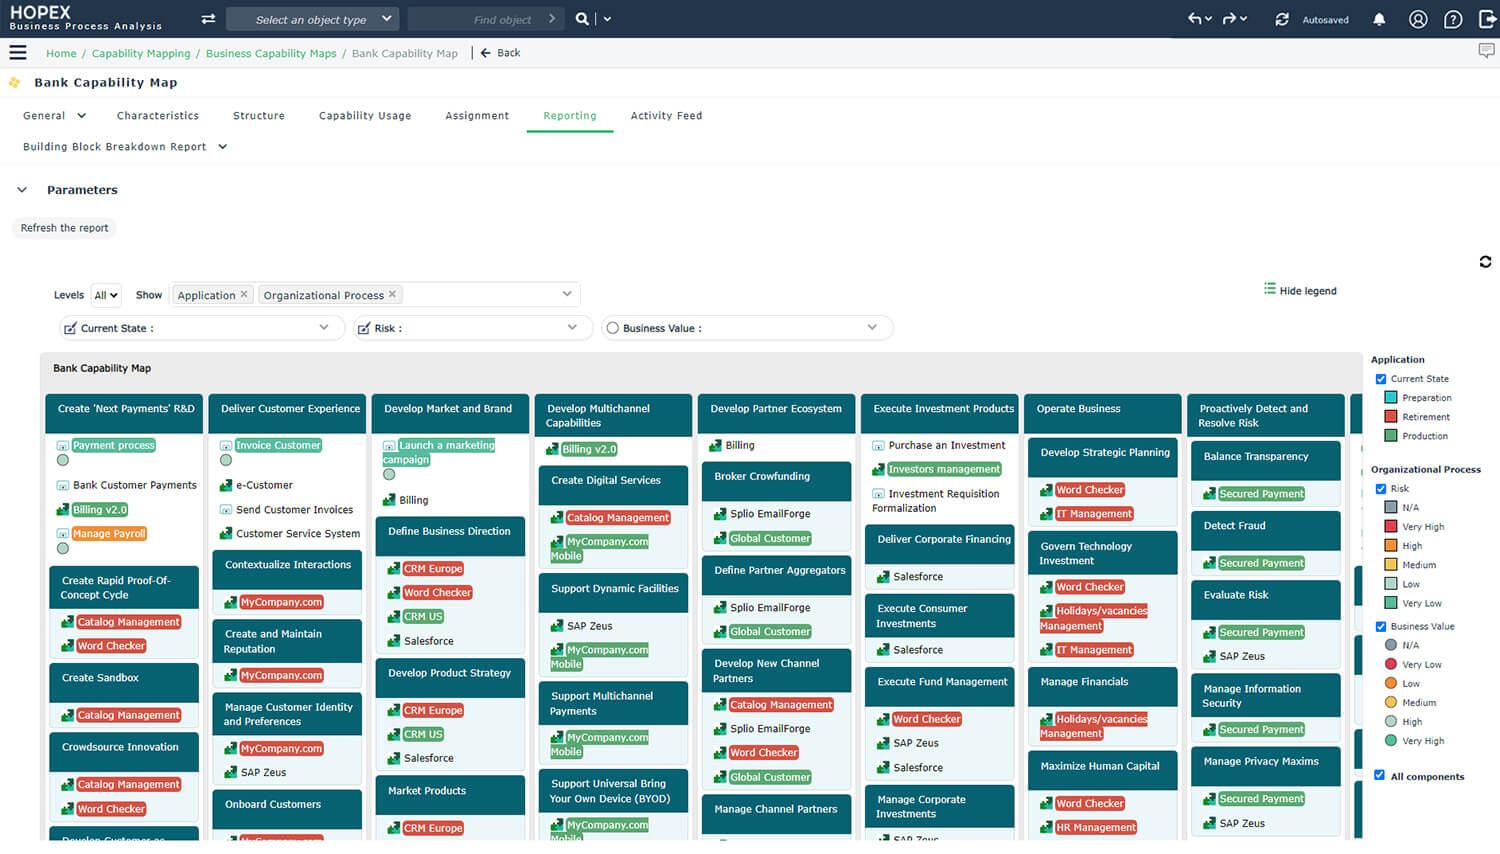
Task: Click the swap arrows icon in header
Action: 208,19
